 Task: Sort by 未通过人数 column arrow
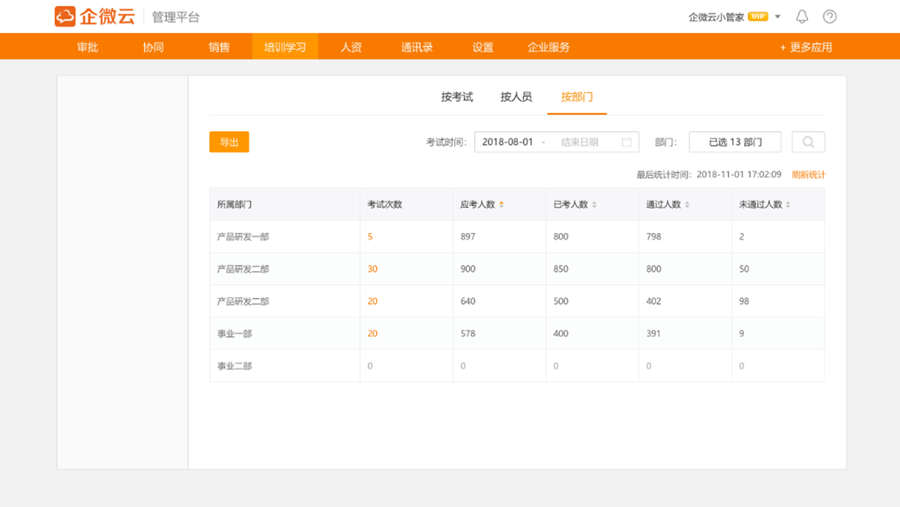pyautogui.click(x=788, y=204)
